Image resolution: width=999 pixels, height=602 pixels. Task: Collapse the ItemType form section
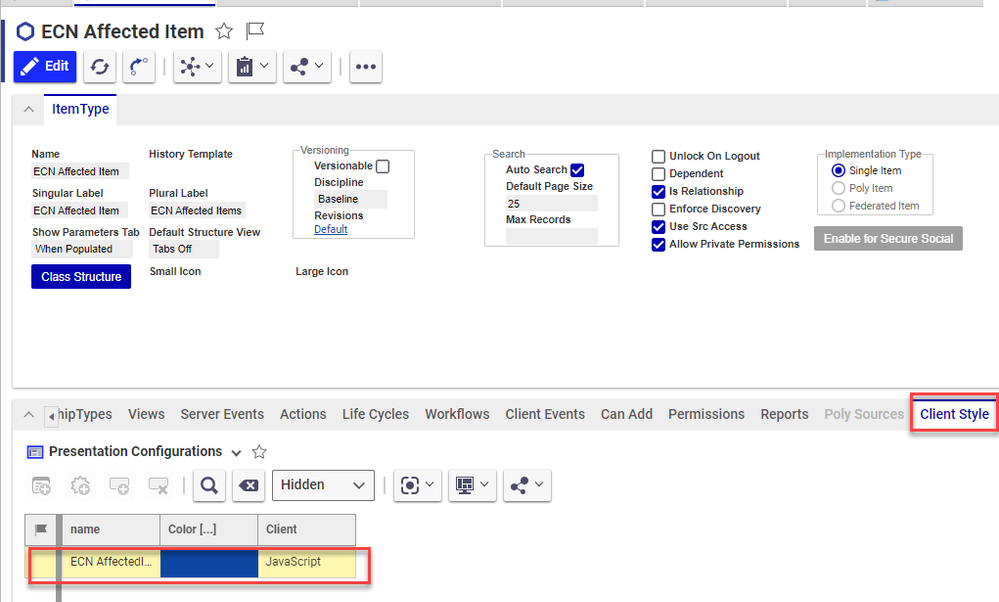28,110
